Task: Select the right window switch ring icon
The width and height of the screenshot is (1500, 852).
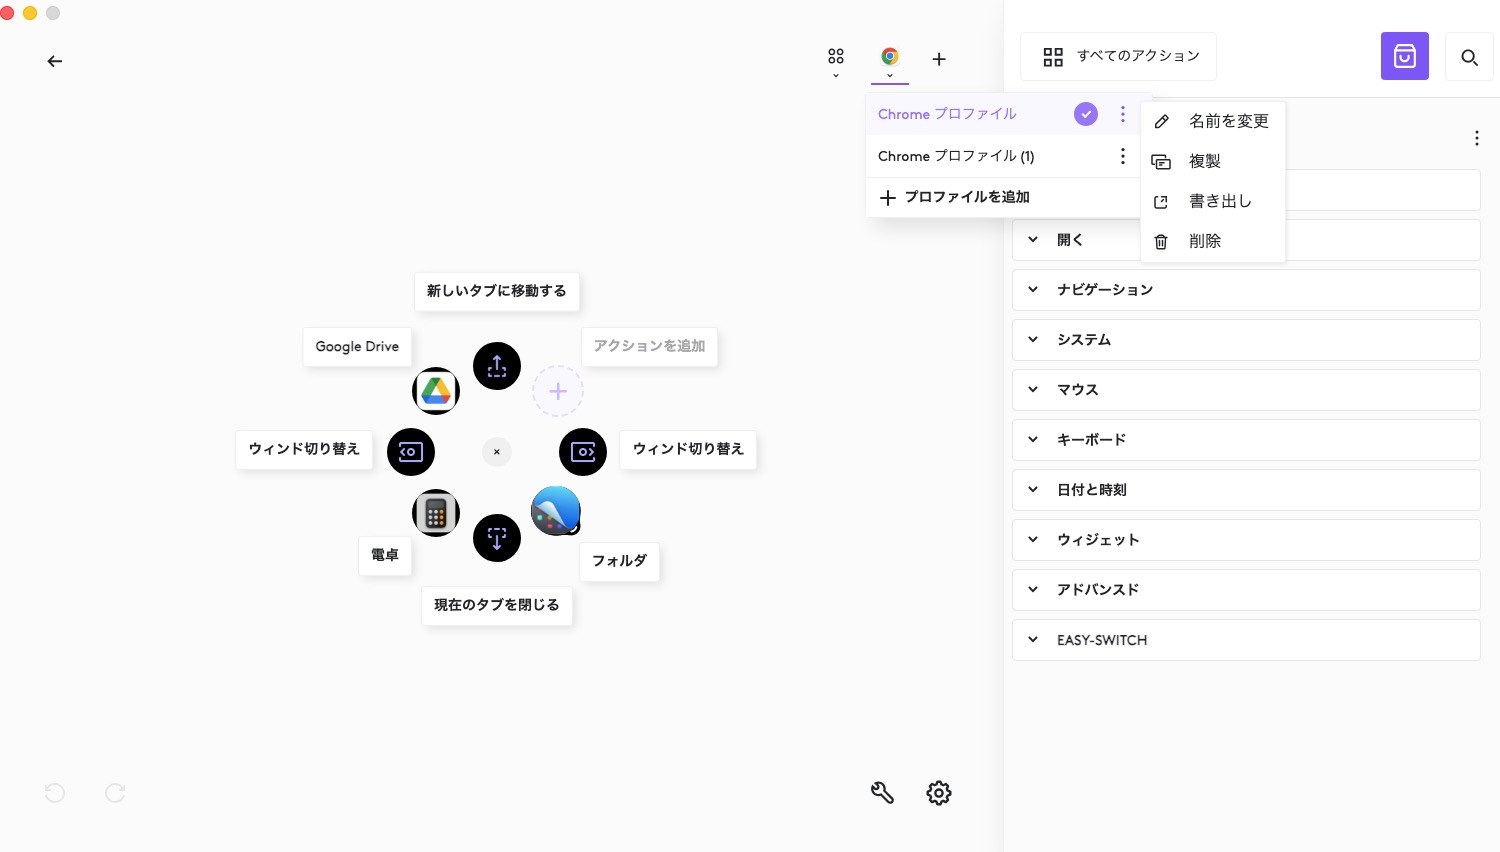Action: [583, 451]
